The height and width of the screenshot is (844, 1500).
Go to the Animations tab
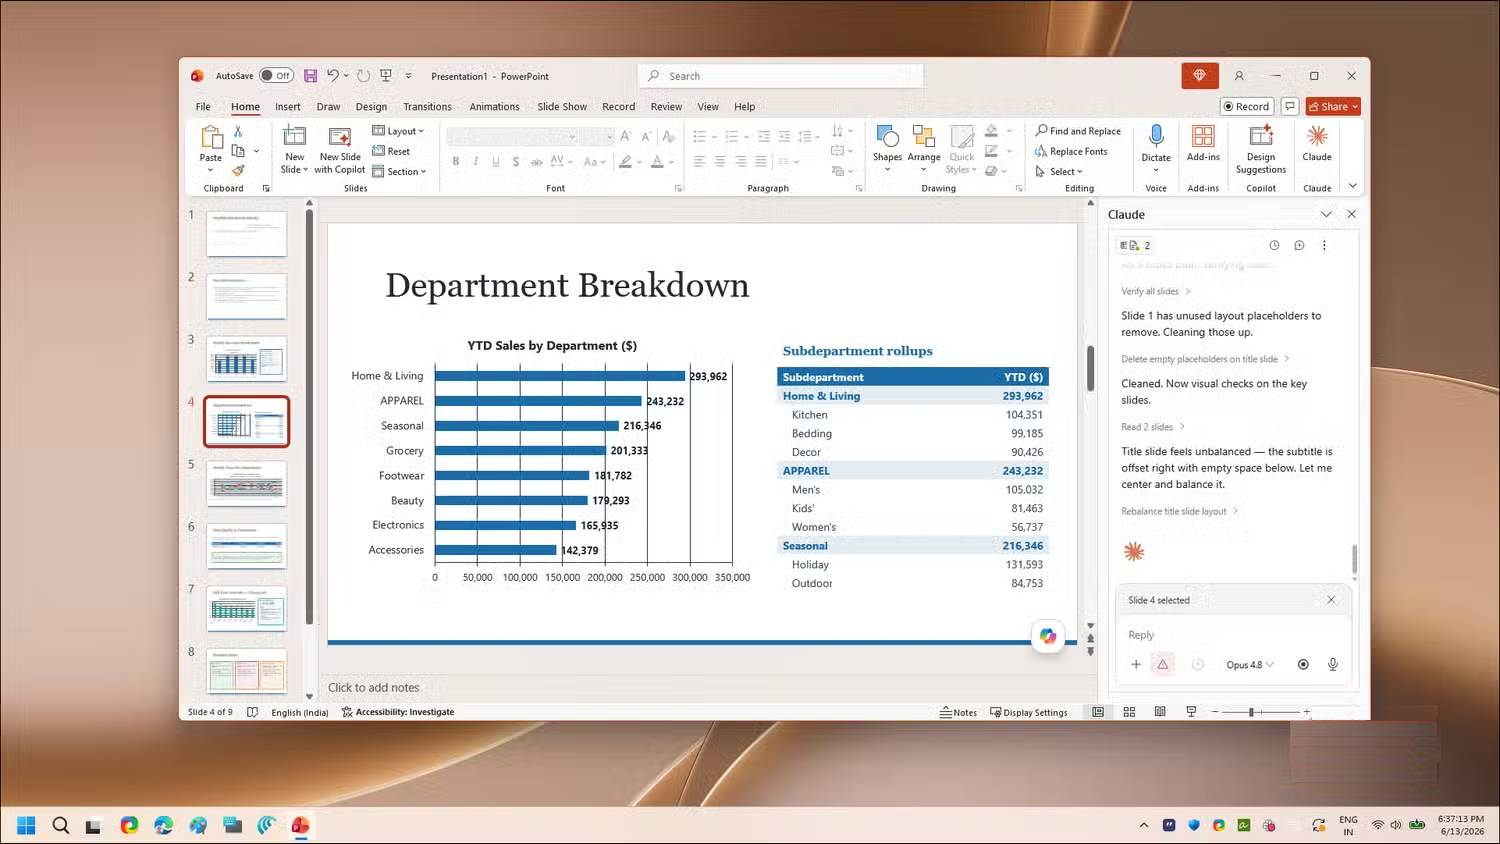pyautogui.click(x=494, y=106)
